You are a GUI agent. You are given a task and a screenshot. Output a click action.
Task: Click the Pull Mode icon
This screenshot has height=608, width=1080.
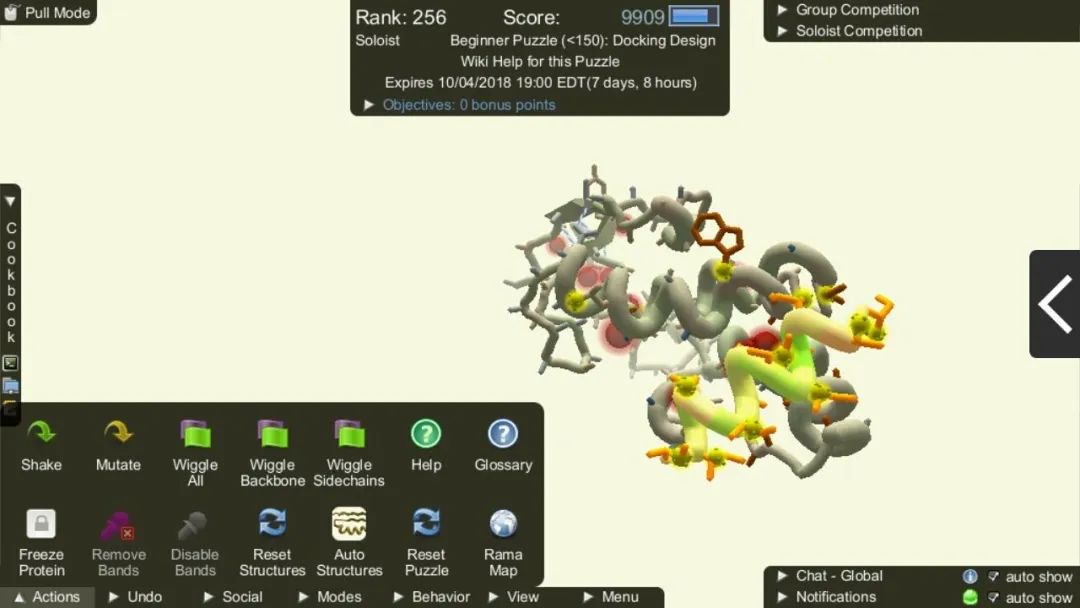[11, 12]
